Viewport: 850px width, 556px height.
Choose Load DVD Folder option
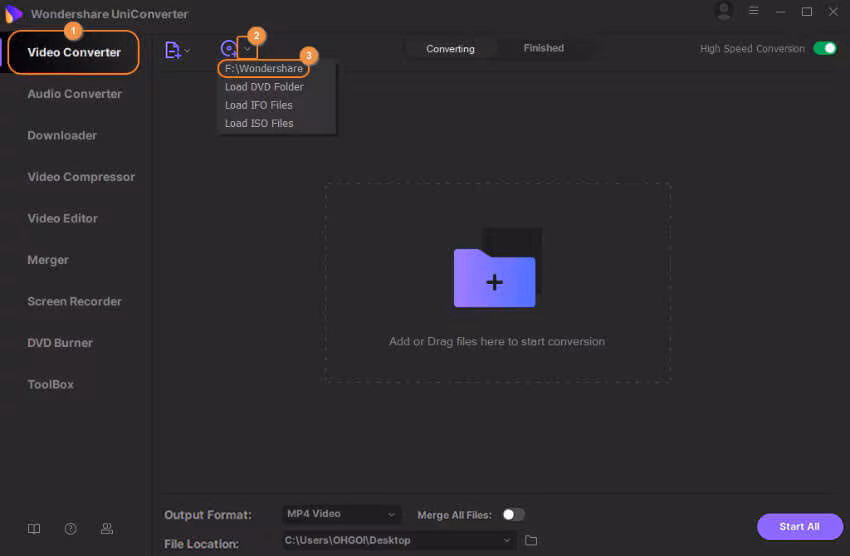[x=264, y=87]
